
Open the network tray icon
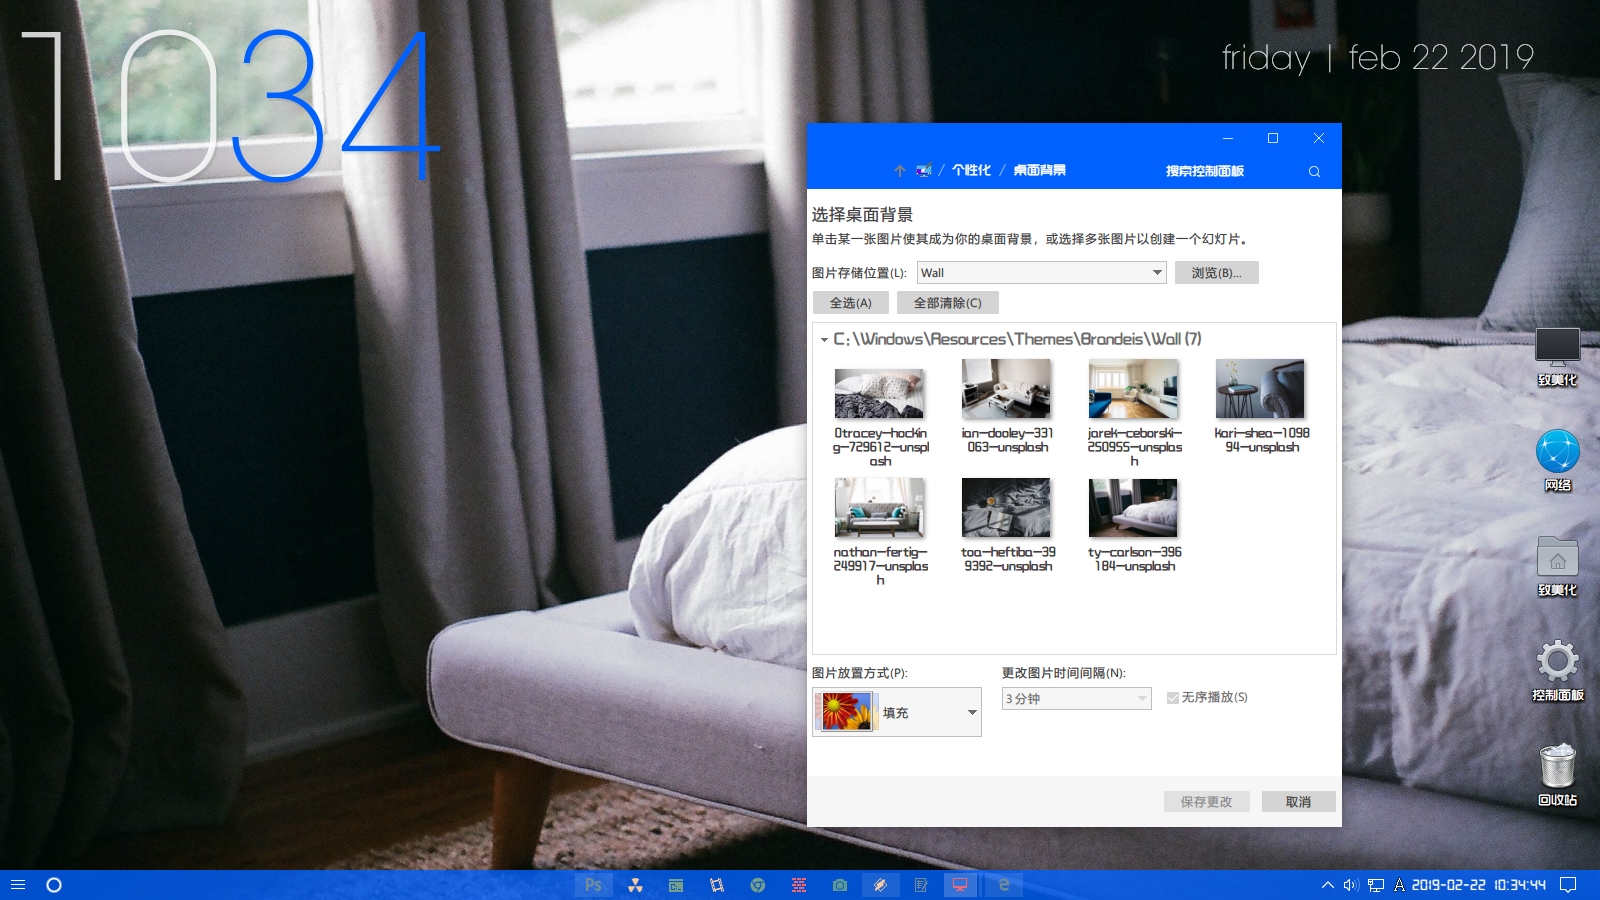(1376, 885)
